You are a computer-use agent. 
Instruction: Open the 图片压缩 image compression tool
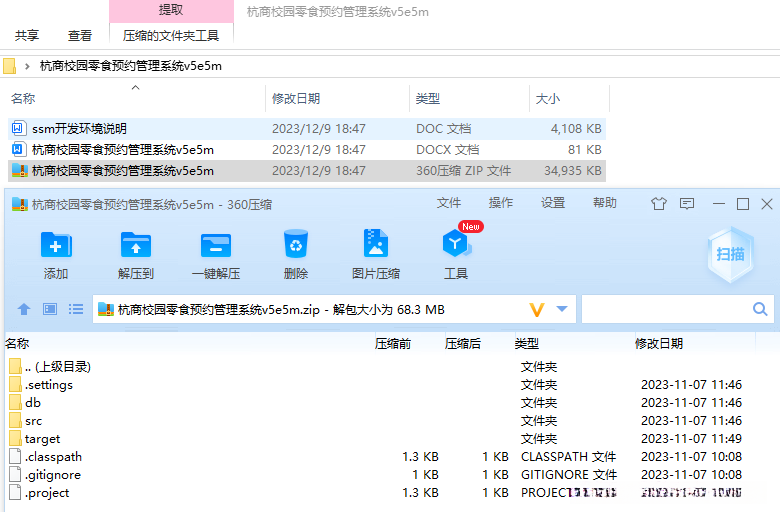(376, 243)
